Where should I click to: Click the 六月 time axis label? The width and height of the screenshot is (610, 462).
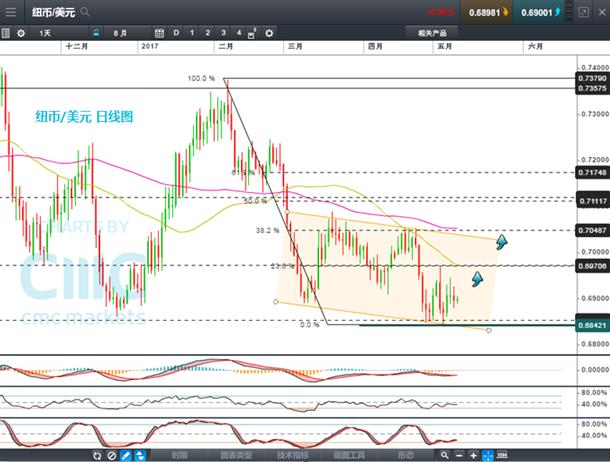[535, 46]
